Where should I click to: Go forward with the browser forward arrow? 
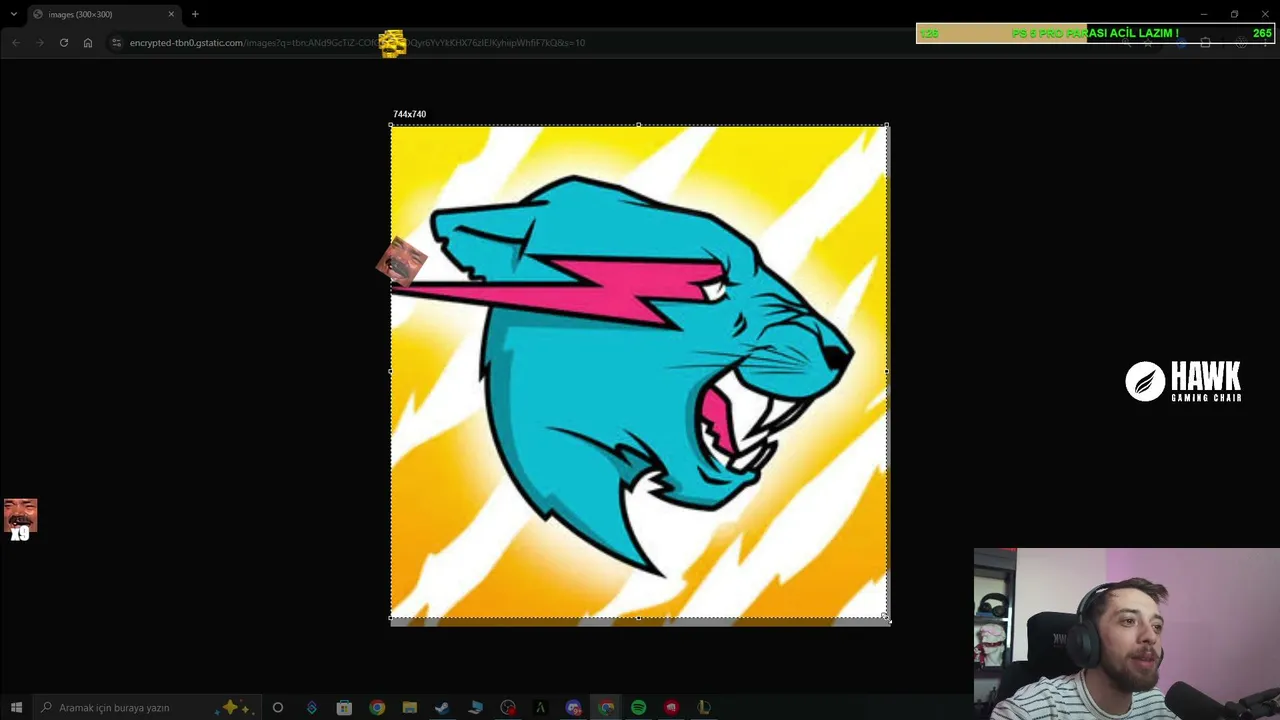40,43
